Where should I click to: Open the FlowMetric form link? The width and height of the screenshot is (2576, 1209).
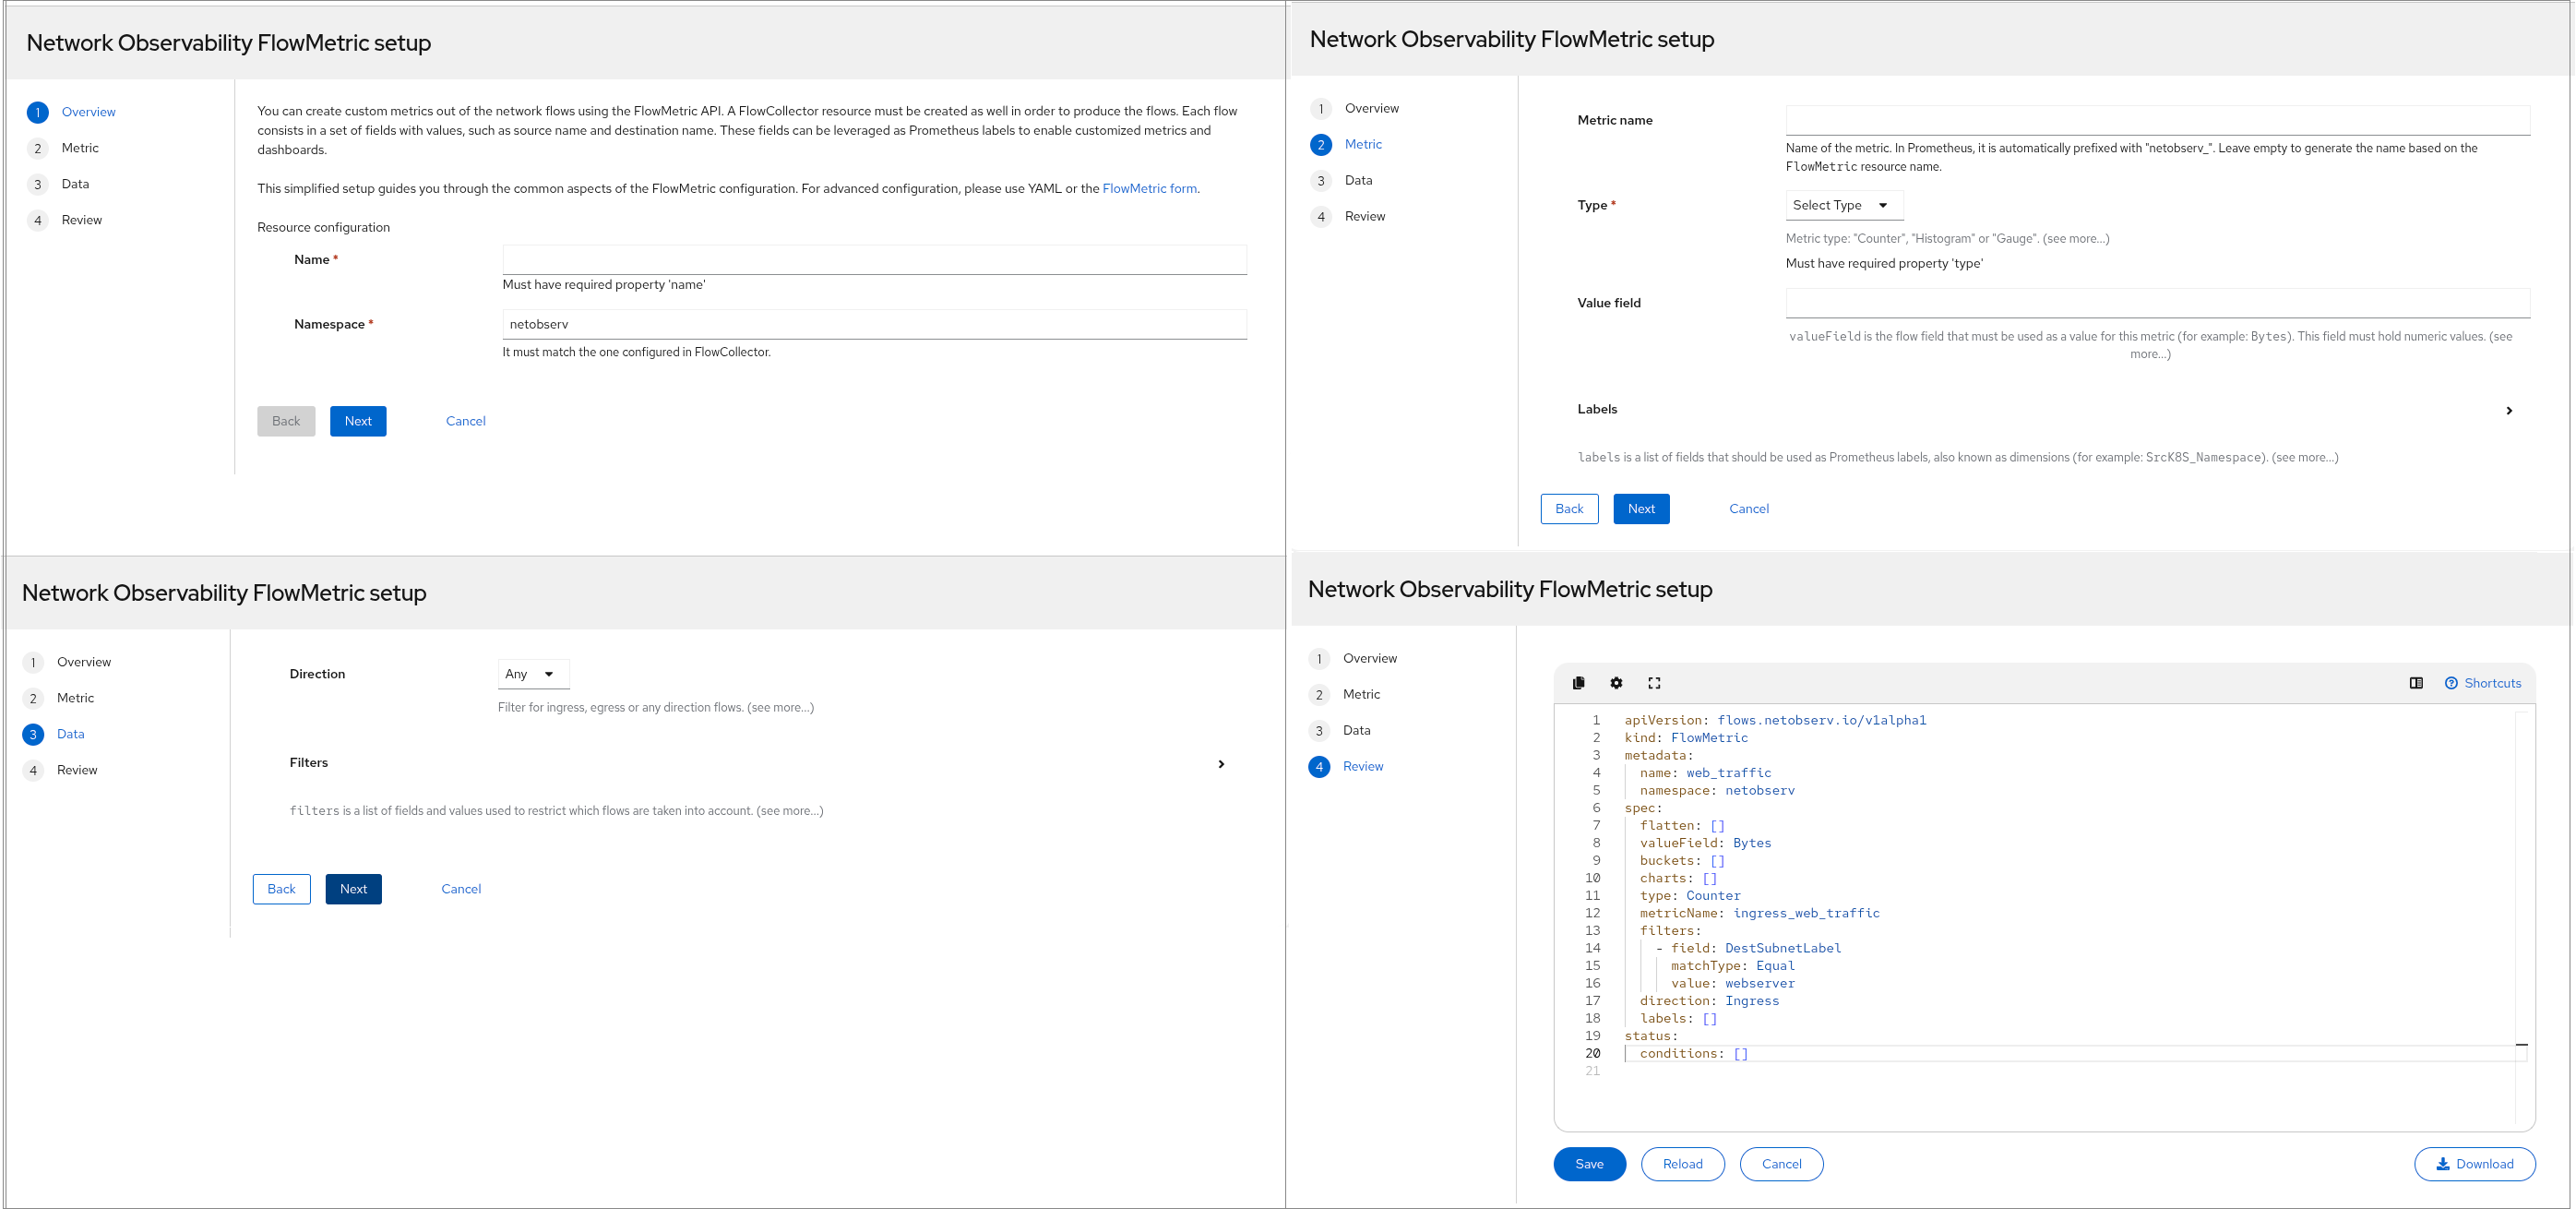click(1149, 188)
